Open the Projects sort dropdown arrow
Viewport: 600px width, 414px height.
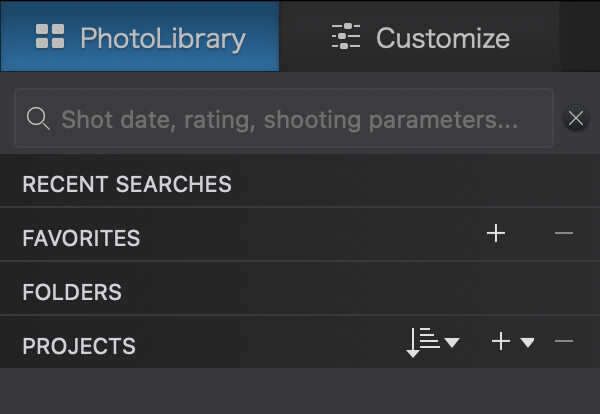[452, 343]
